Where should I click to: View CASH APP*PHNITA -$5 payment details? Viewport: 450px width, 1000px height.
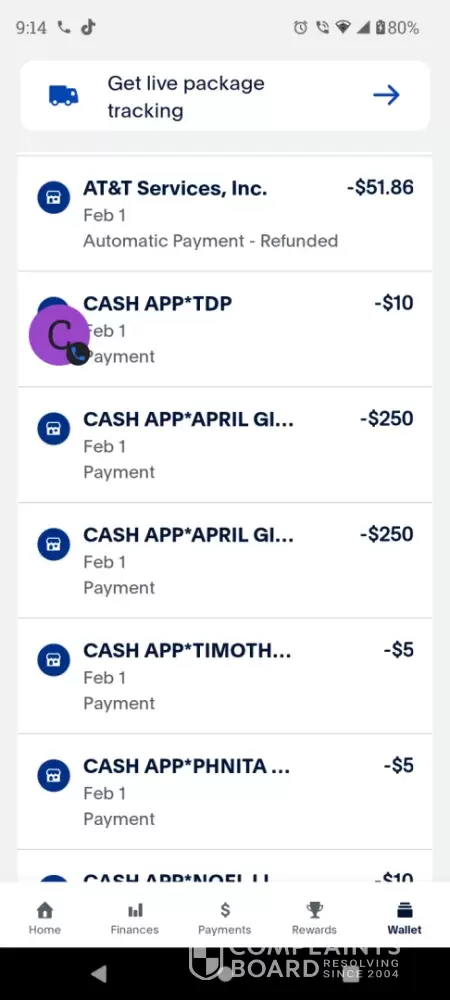coord(225,791)
